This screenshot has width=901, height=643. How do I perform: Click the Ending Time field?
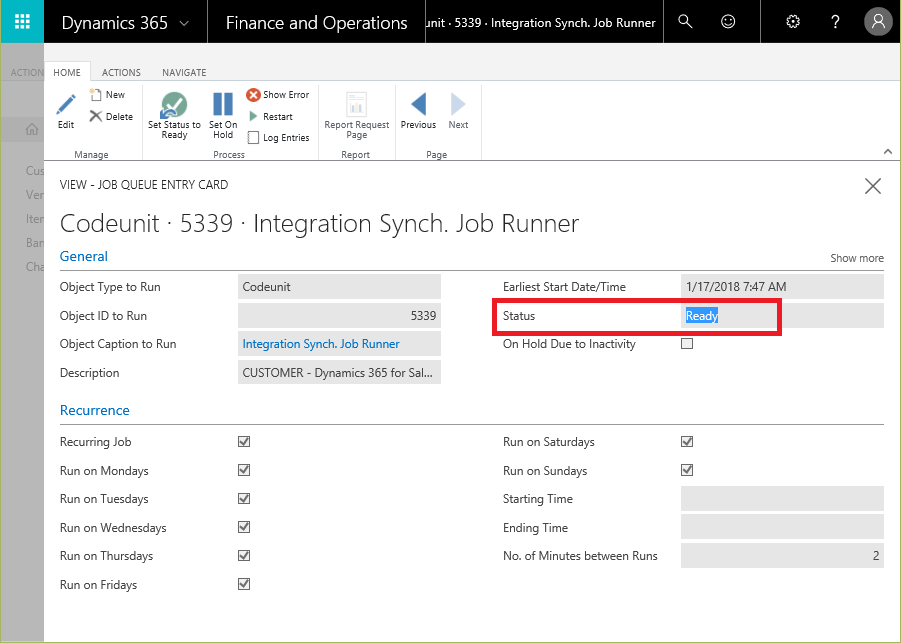click(782, 527)
